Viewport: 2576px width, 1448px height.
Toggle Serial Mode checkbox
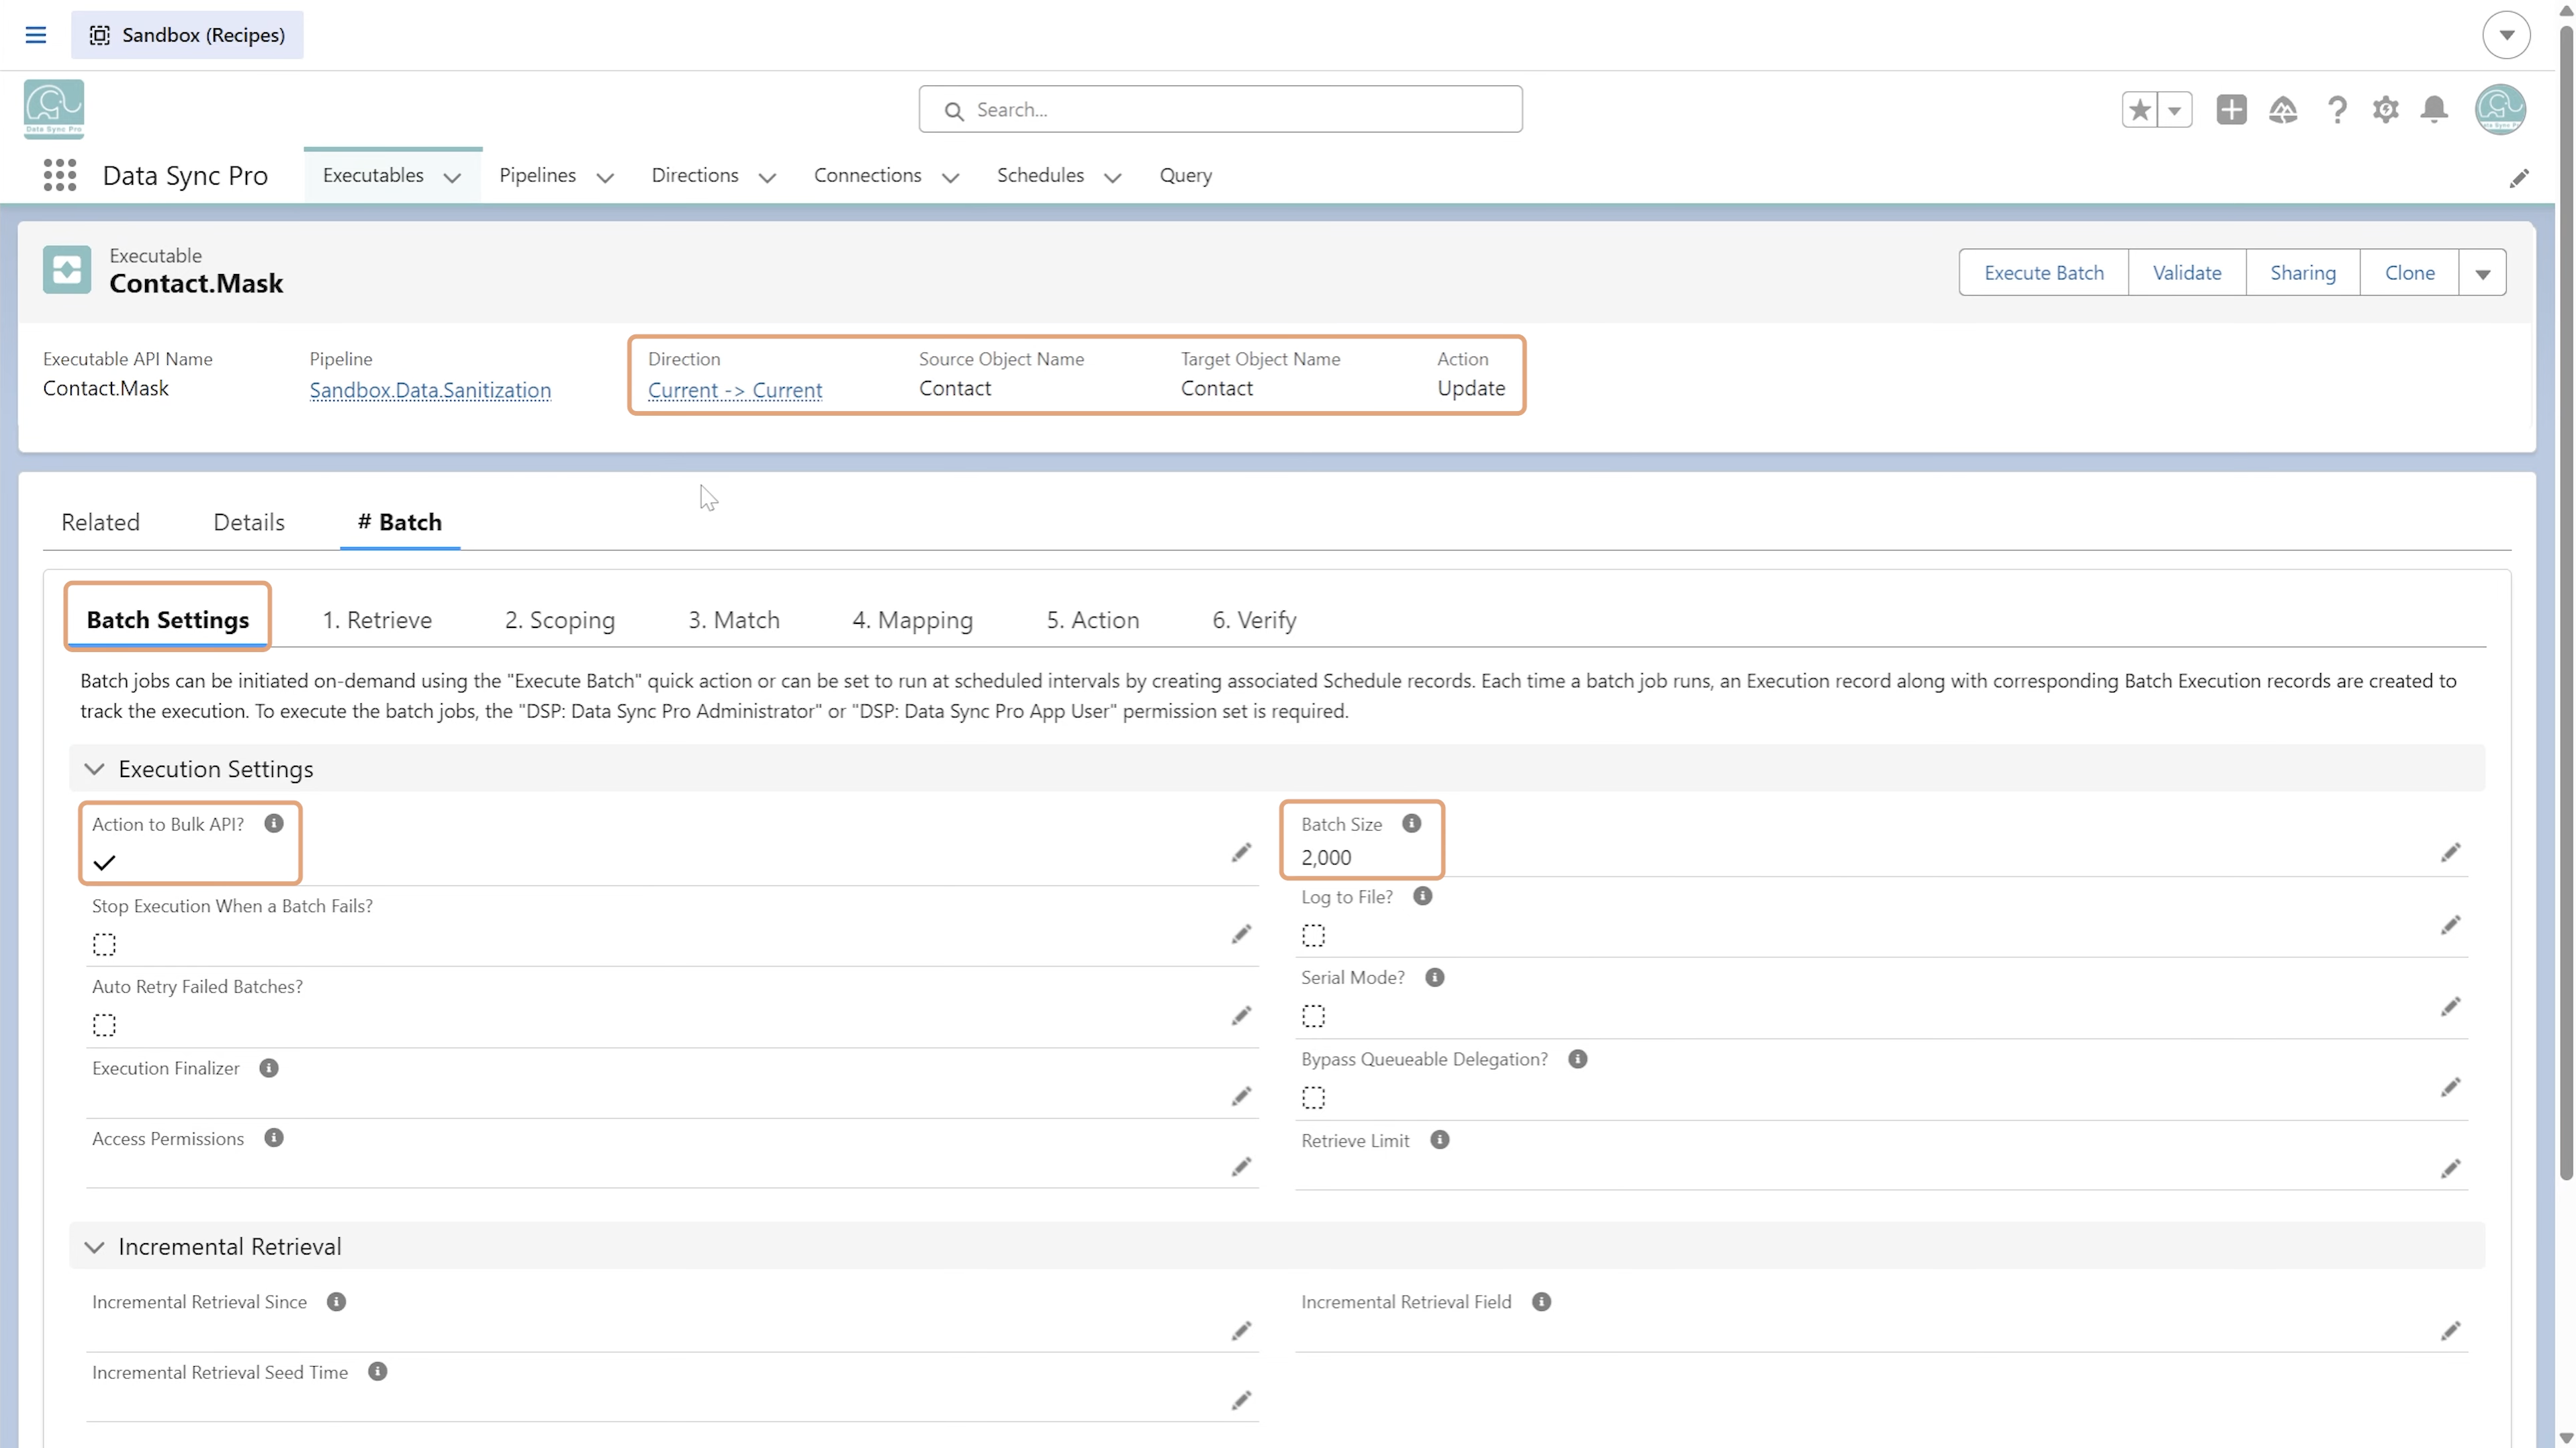click(1313, 1017)
